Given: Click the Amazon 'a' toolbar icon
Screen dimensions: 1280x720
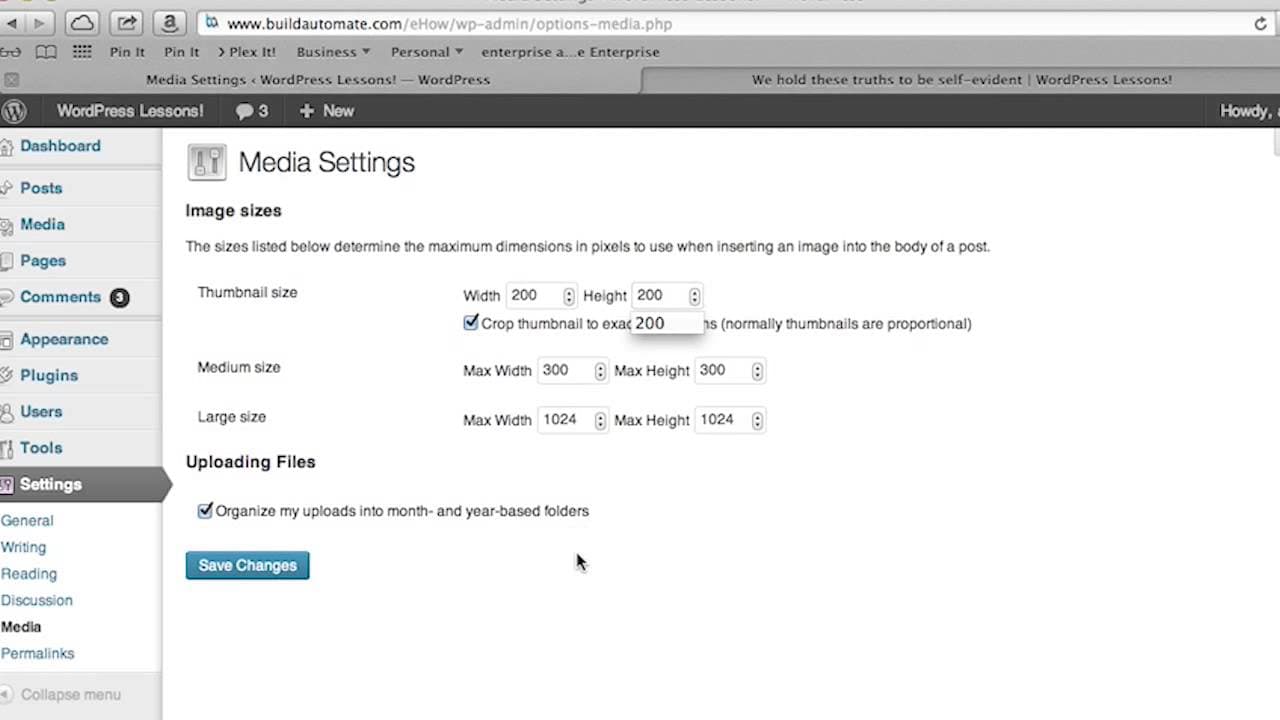Looking at the screenshot, I should point(170,23).
